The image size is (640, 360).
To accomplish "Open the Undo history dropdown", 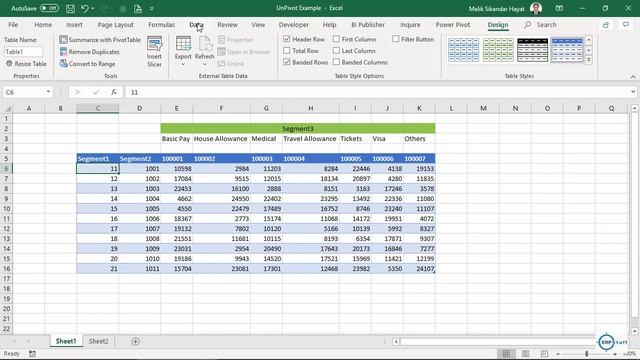I will [x=93, y=8].
